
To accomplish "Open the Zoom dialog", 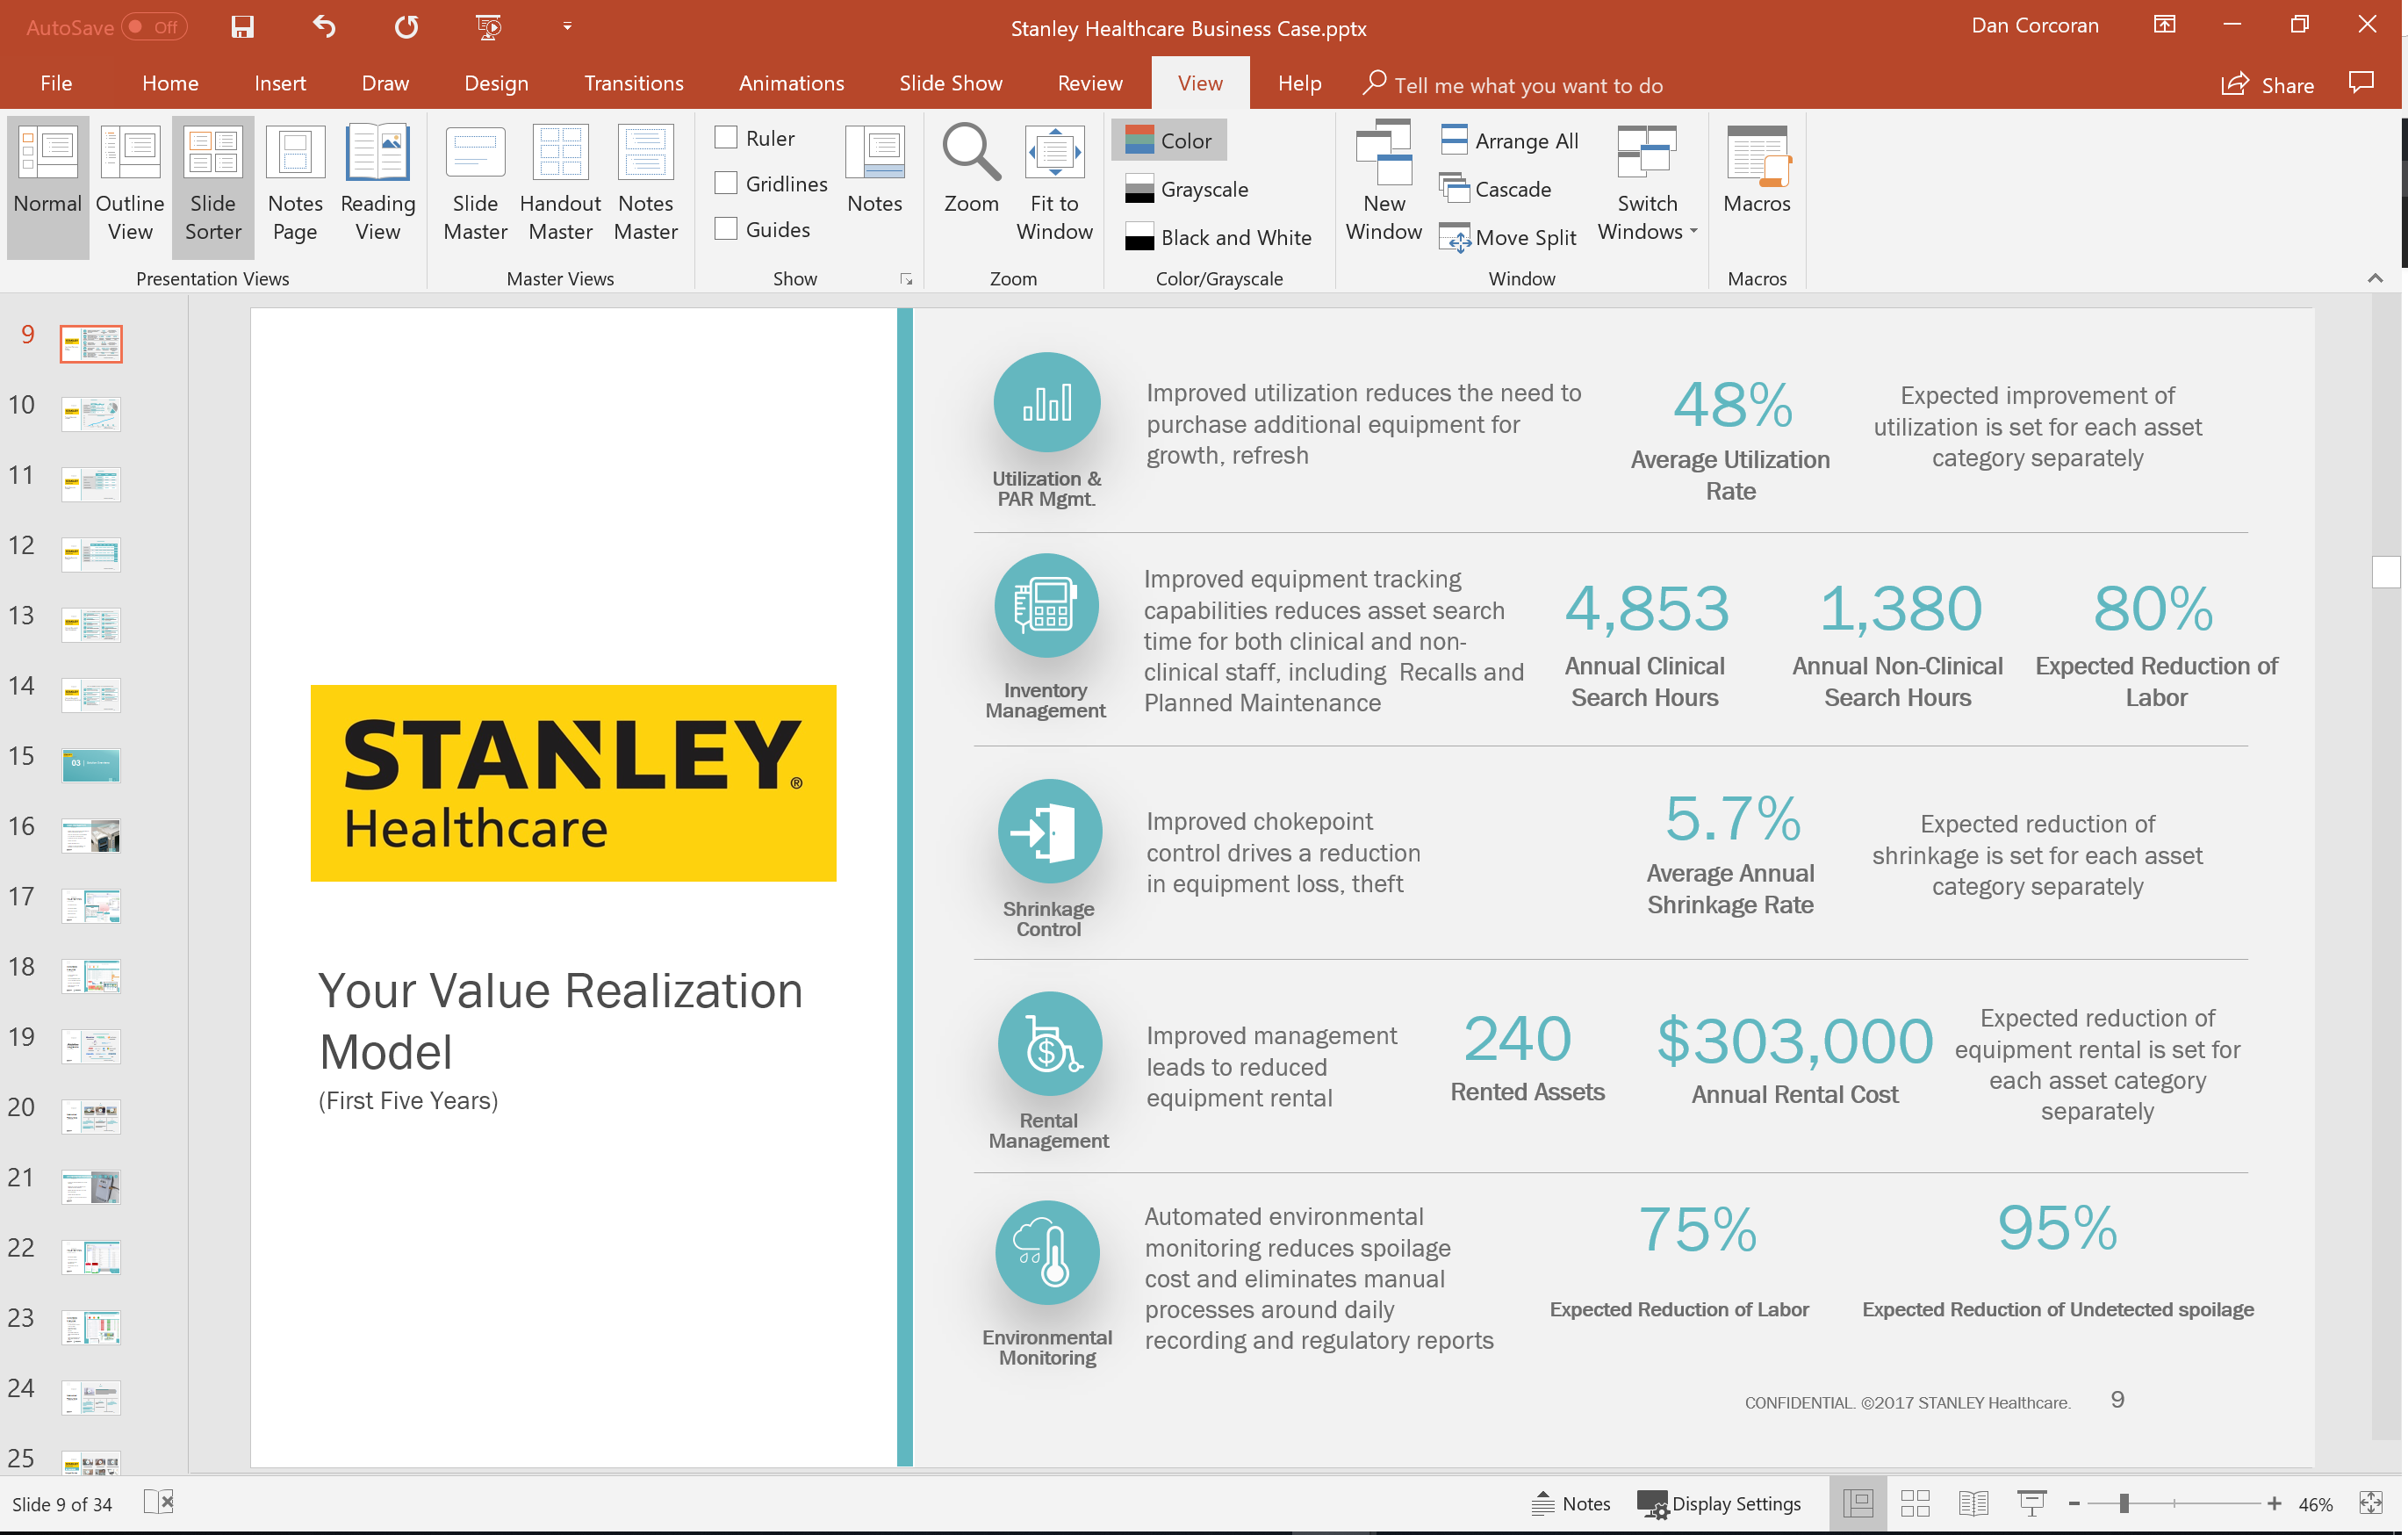I will point(971,172).
